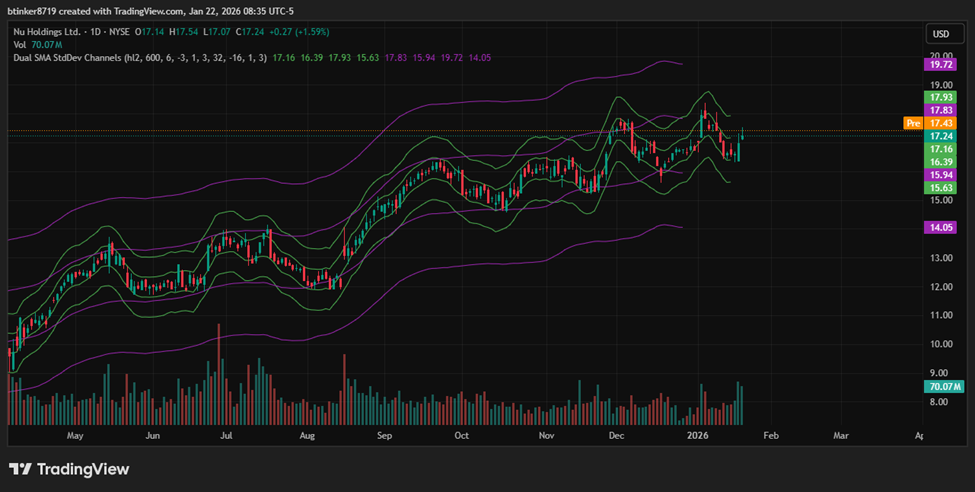
Task: Open the USD currency selector
Action: point(941,32)
